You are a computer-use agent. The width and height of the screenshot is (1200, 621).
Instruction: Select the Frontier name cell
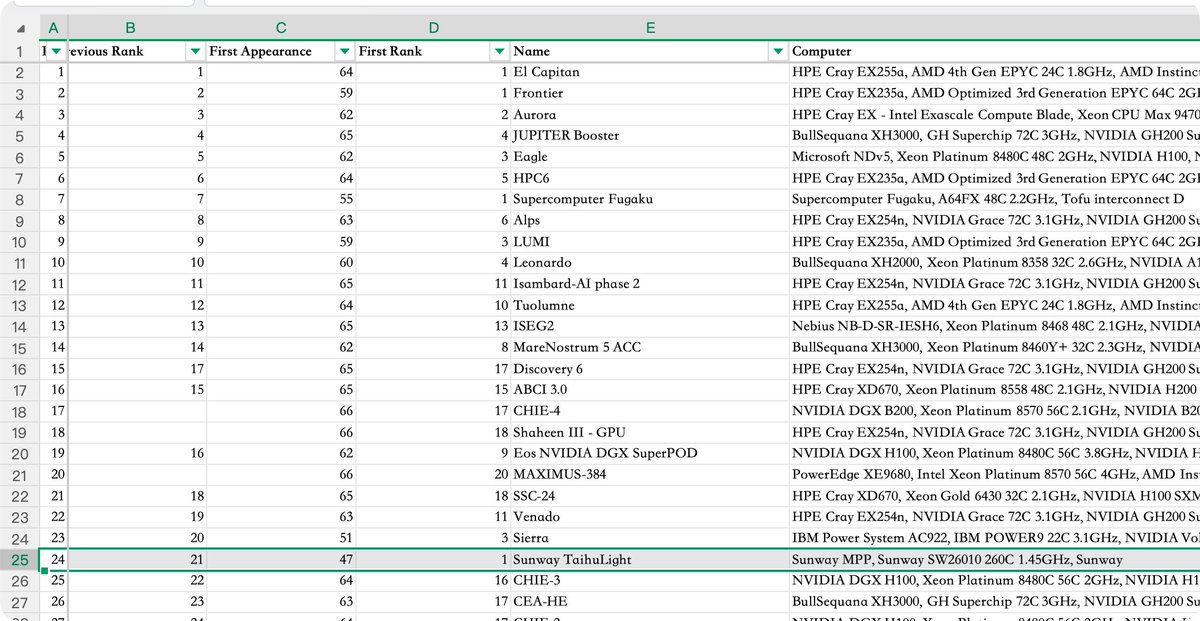coord(650,93)
